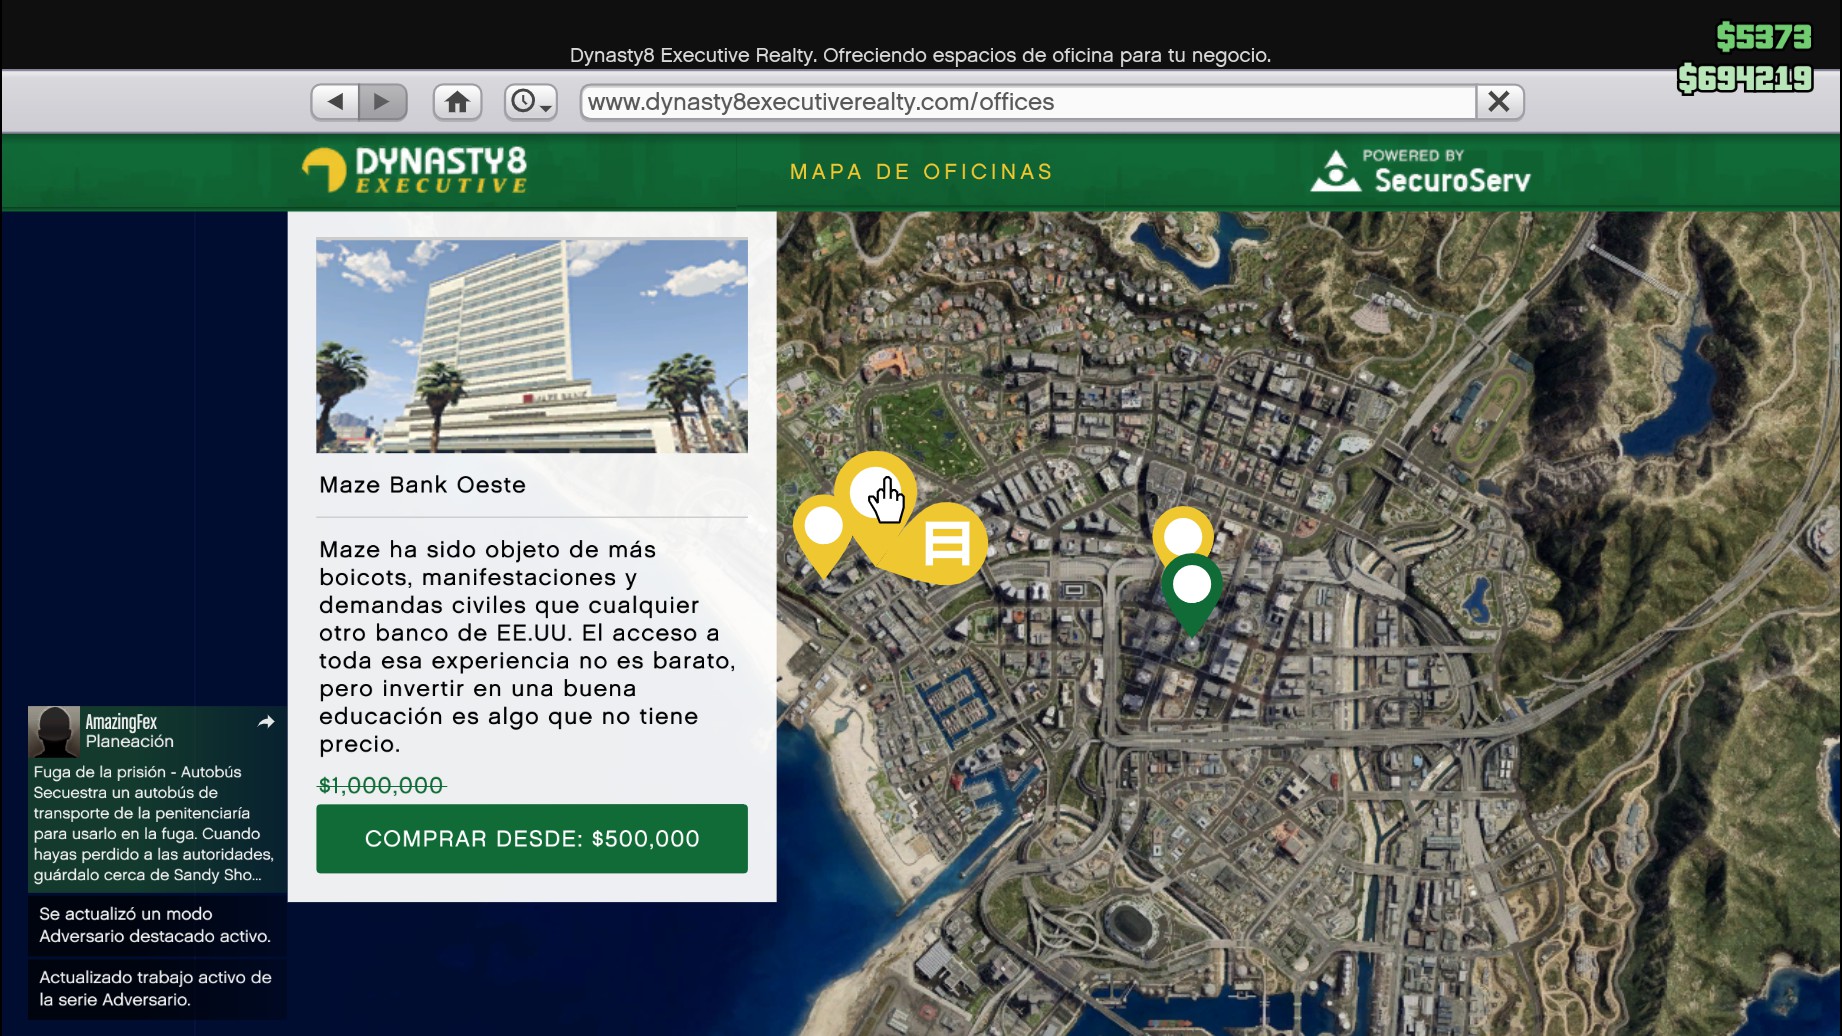Click the AmazingFex player avatar
The image size is (1842, 1036).
click(54, 733)
